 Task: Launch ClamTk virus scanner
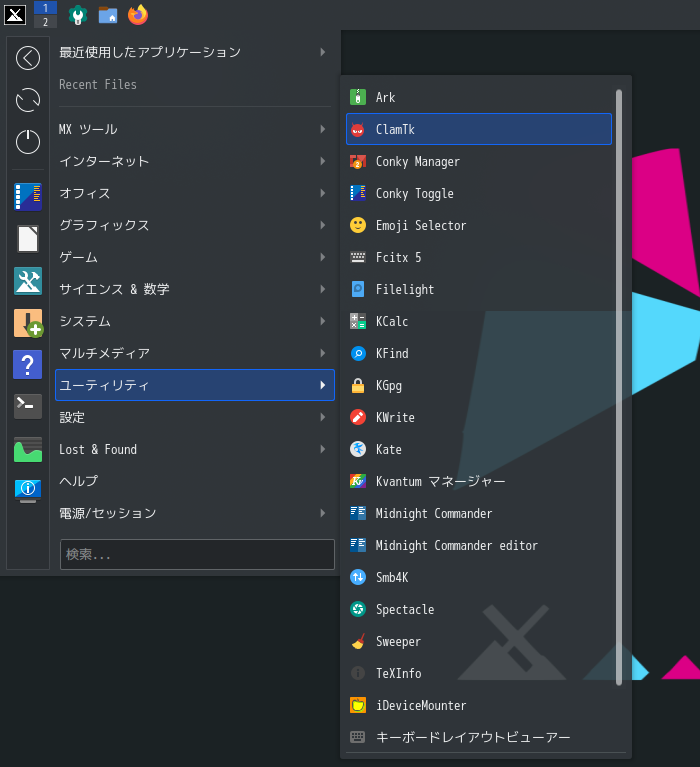(x=479, y=129)
